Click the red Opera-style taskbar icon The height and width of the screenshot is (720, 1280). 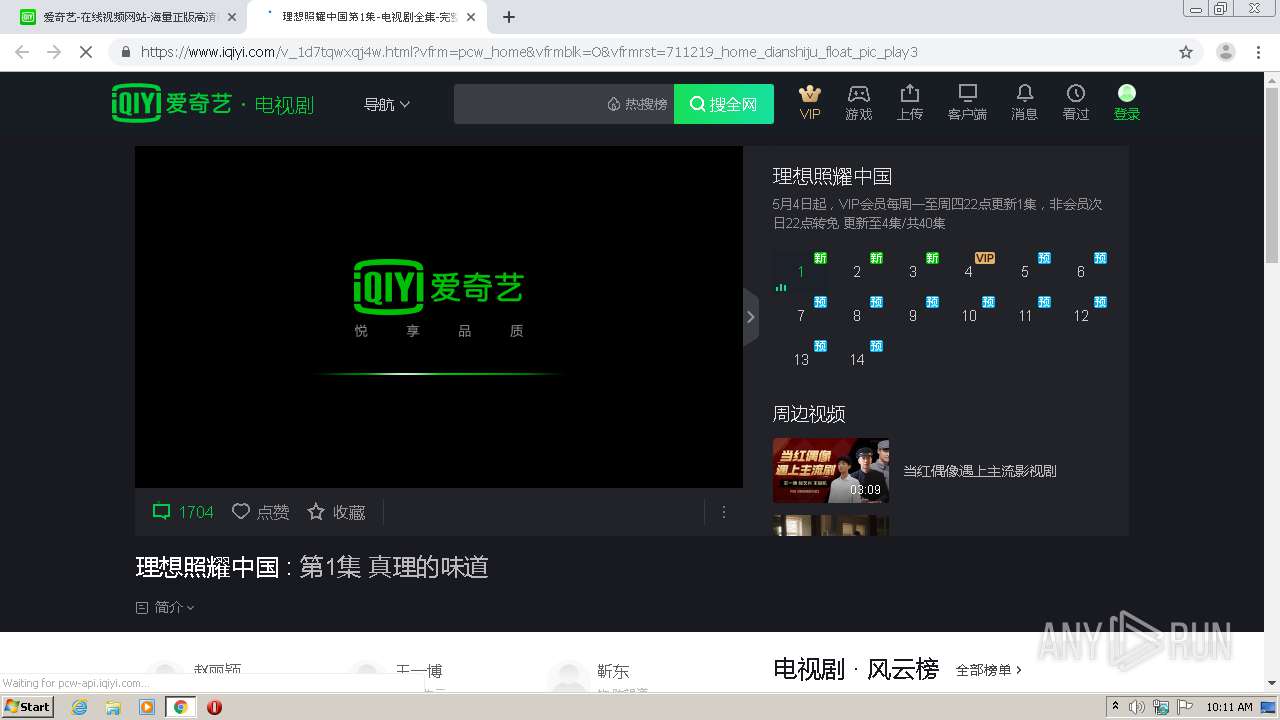(x=214, y=707)
